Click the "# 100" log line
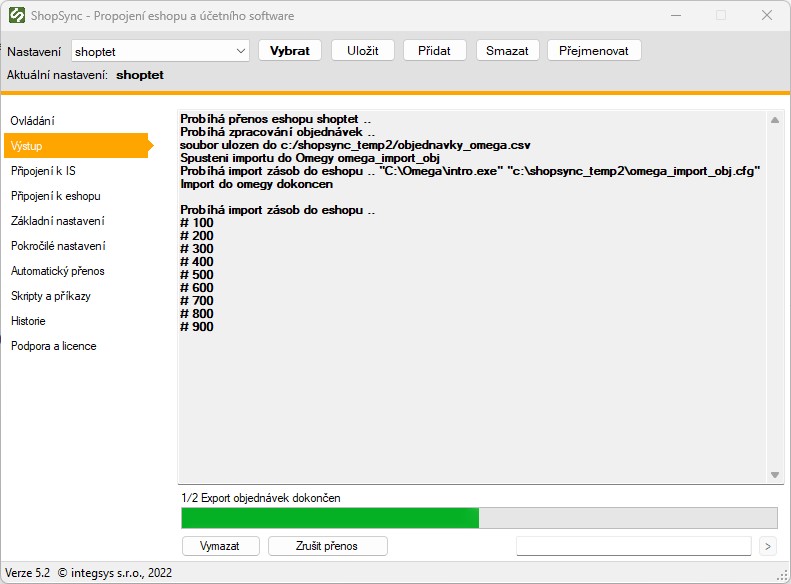 point(197,223)
